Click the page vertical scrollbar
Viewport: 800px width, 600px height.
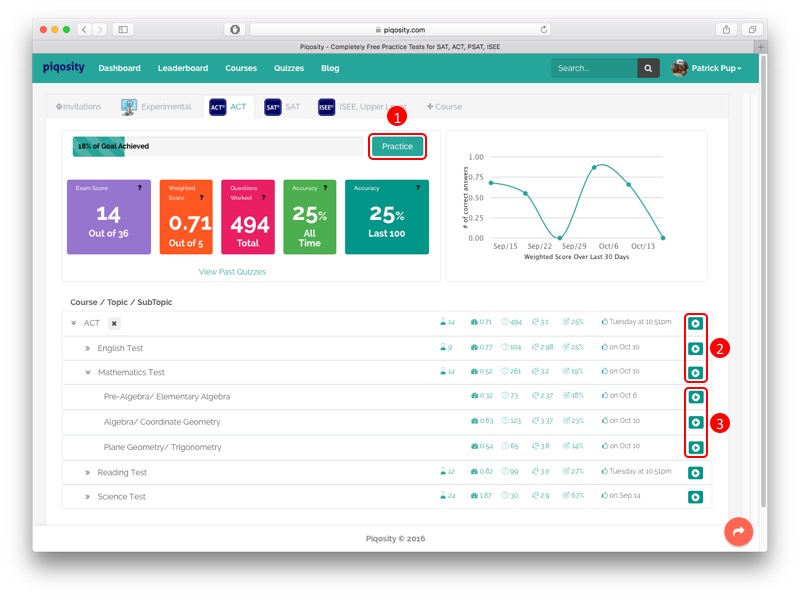(x=763, y=281)
